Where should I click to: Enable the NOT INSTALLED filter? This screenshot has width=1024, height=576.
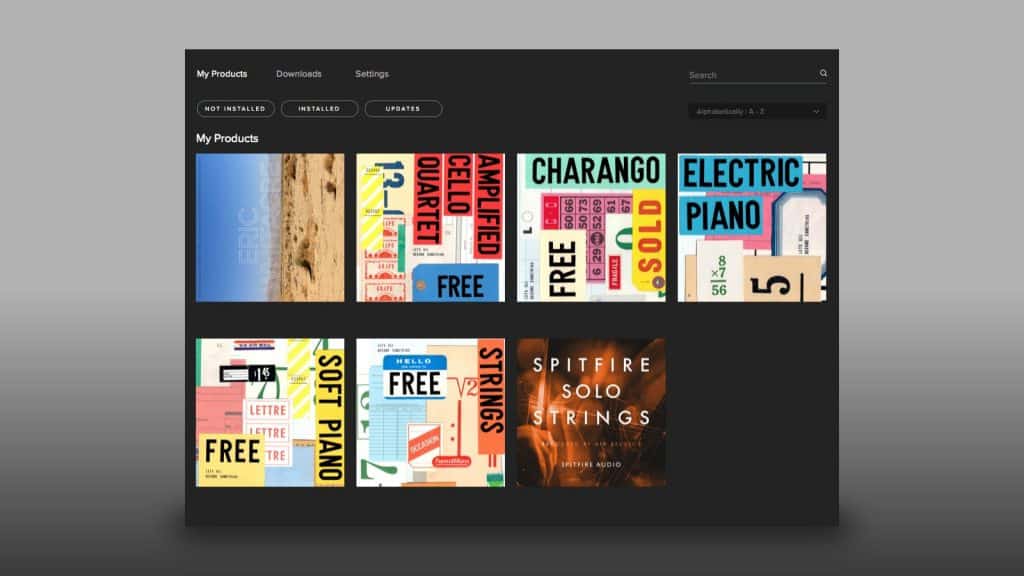pyautogui.click(x=234, y=109)
